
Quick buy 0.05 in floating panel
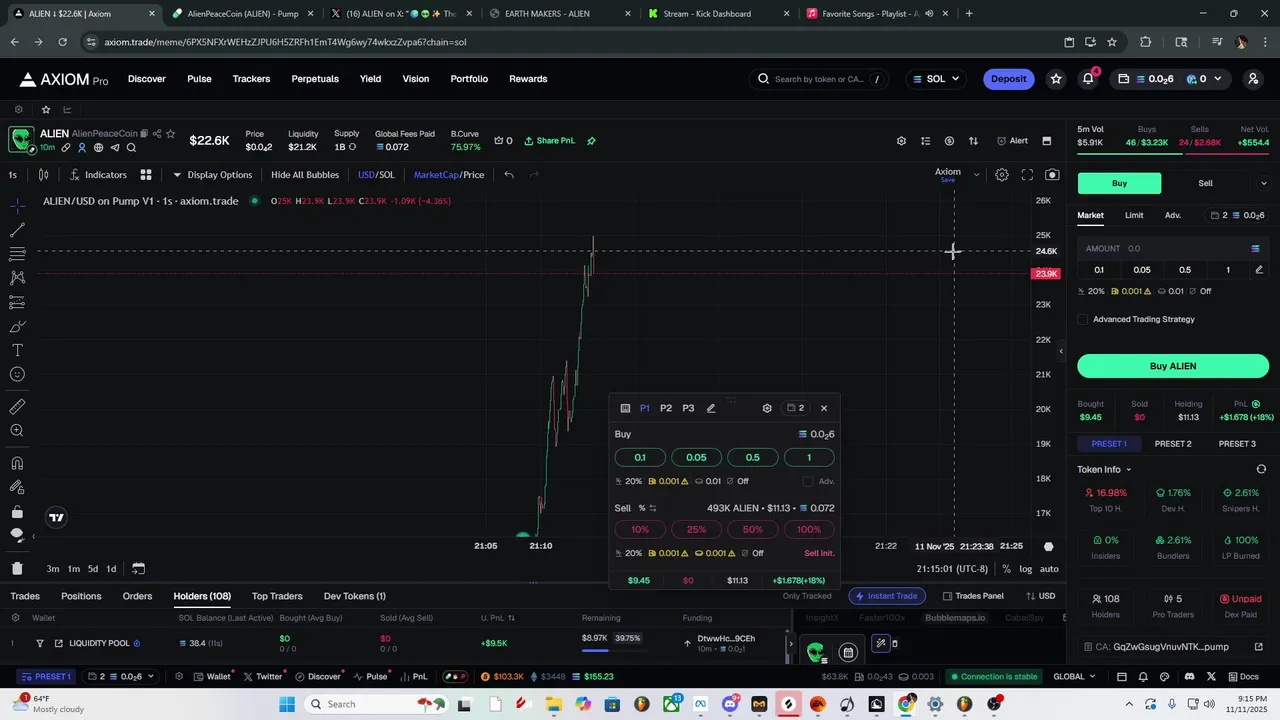[x=696, y=458]
